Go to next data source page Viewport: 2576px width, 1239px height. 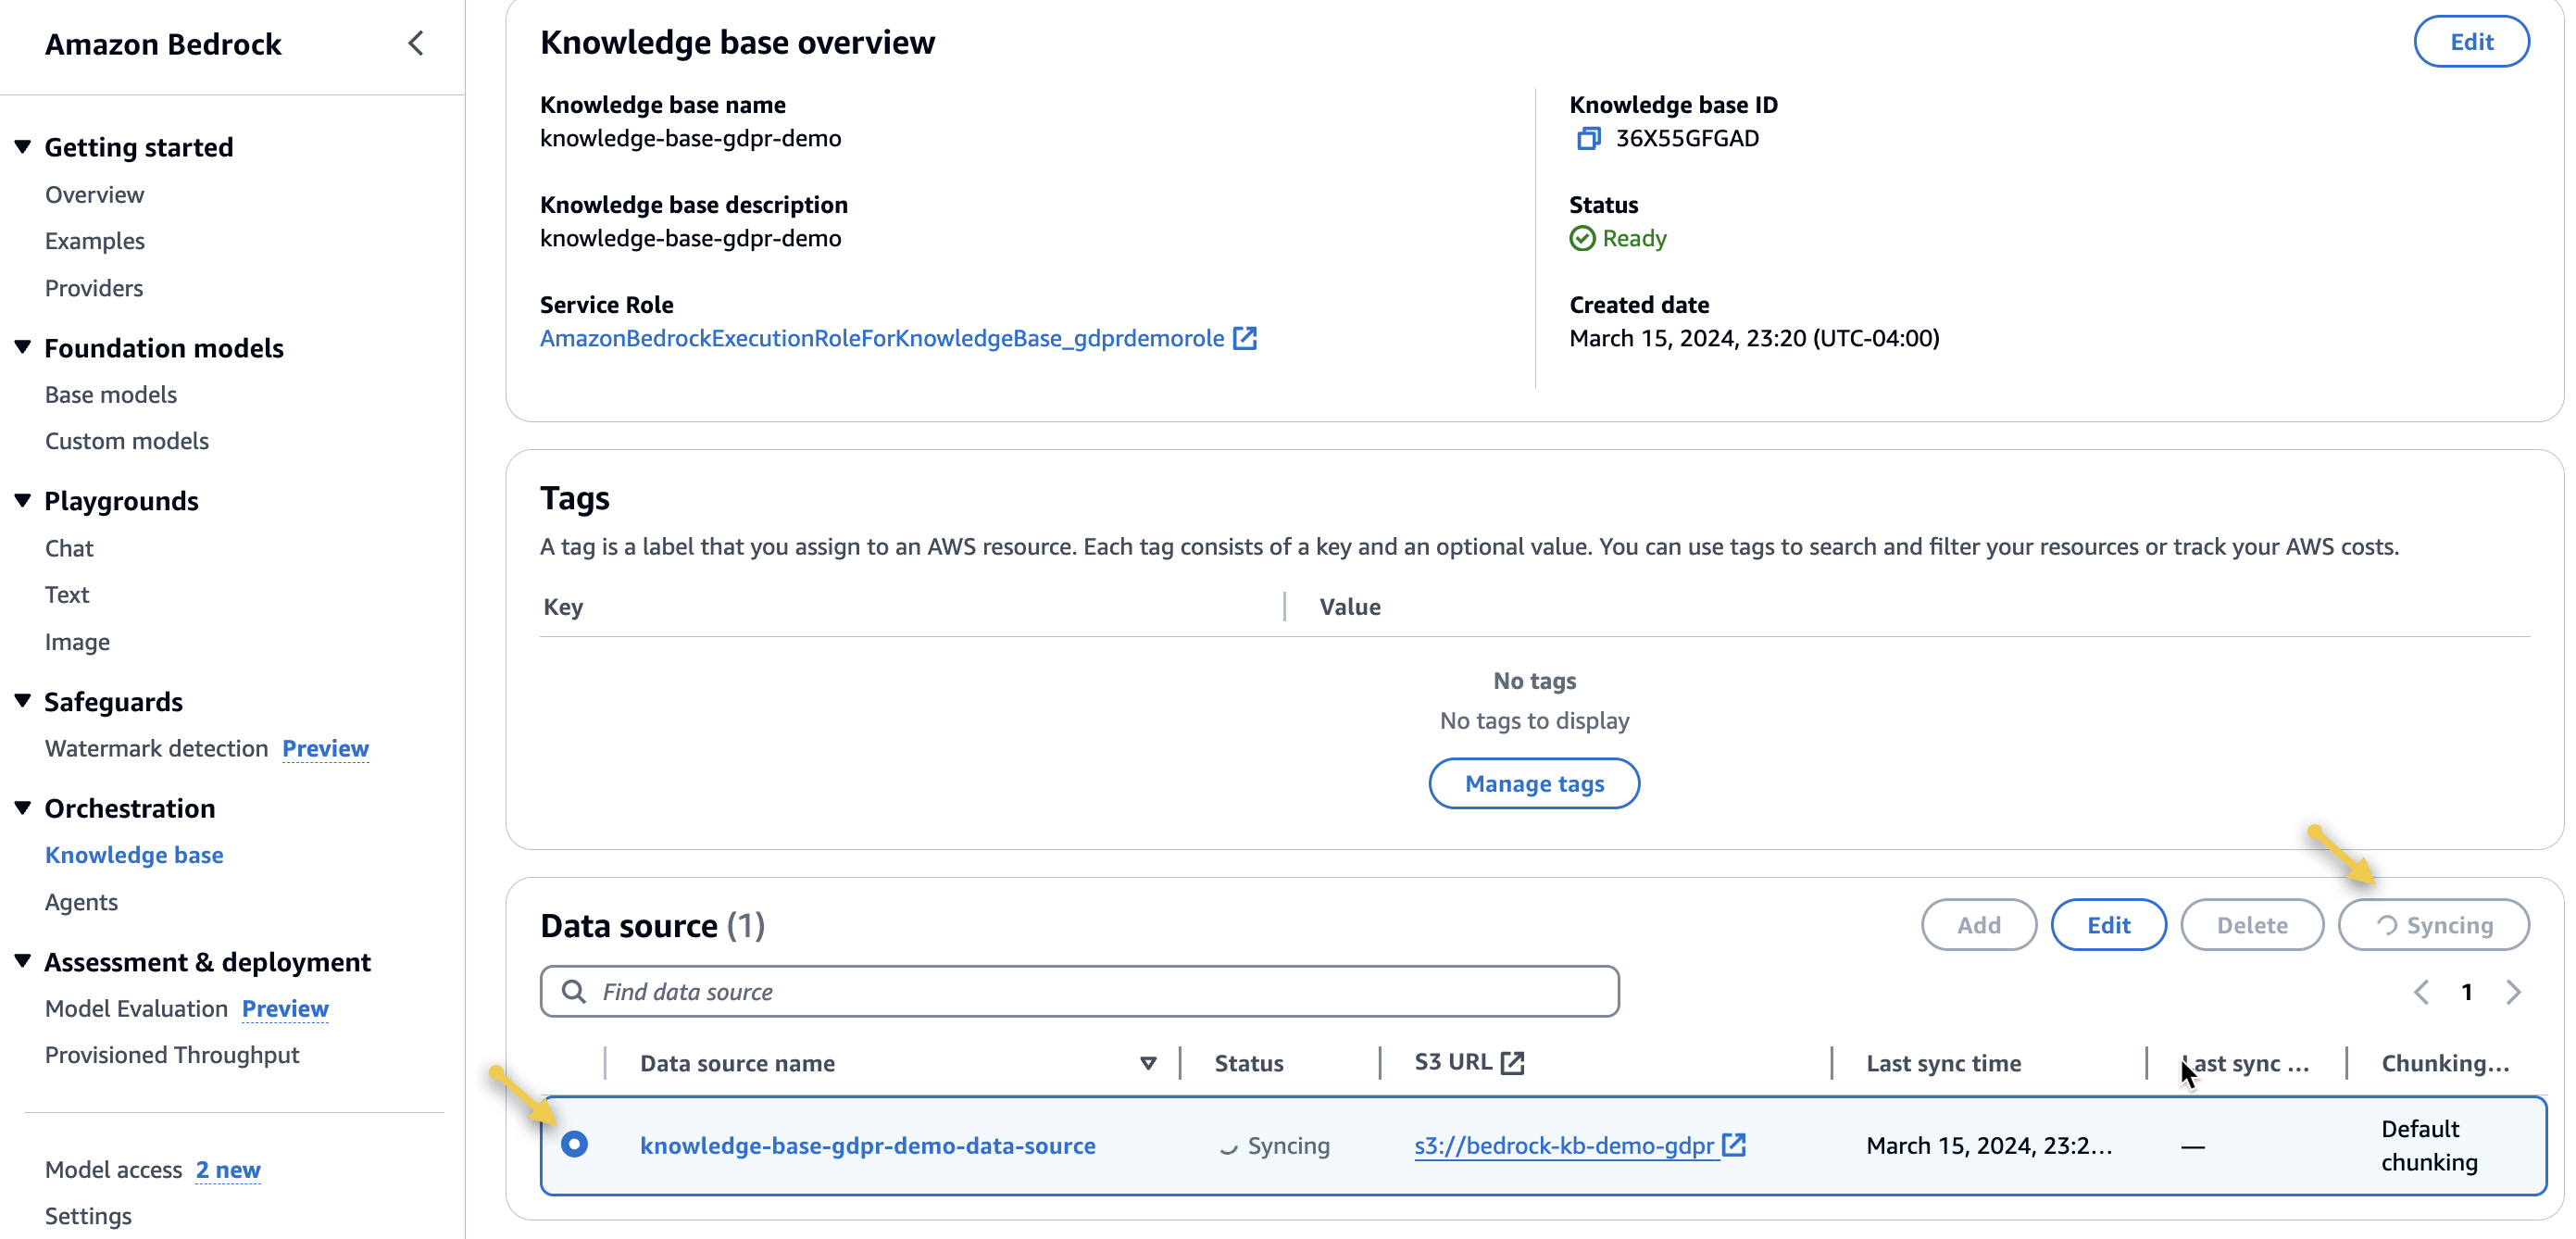(x=2513, y=991)
